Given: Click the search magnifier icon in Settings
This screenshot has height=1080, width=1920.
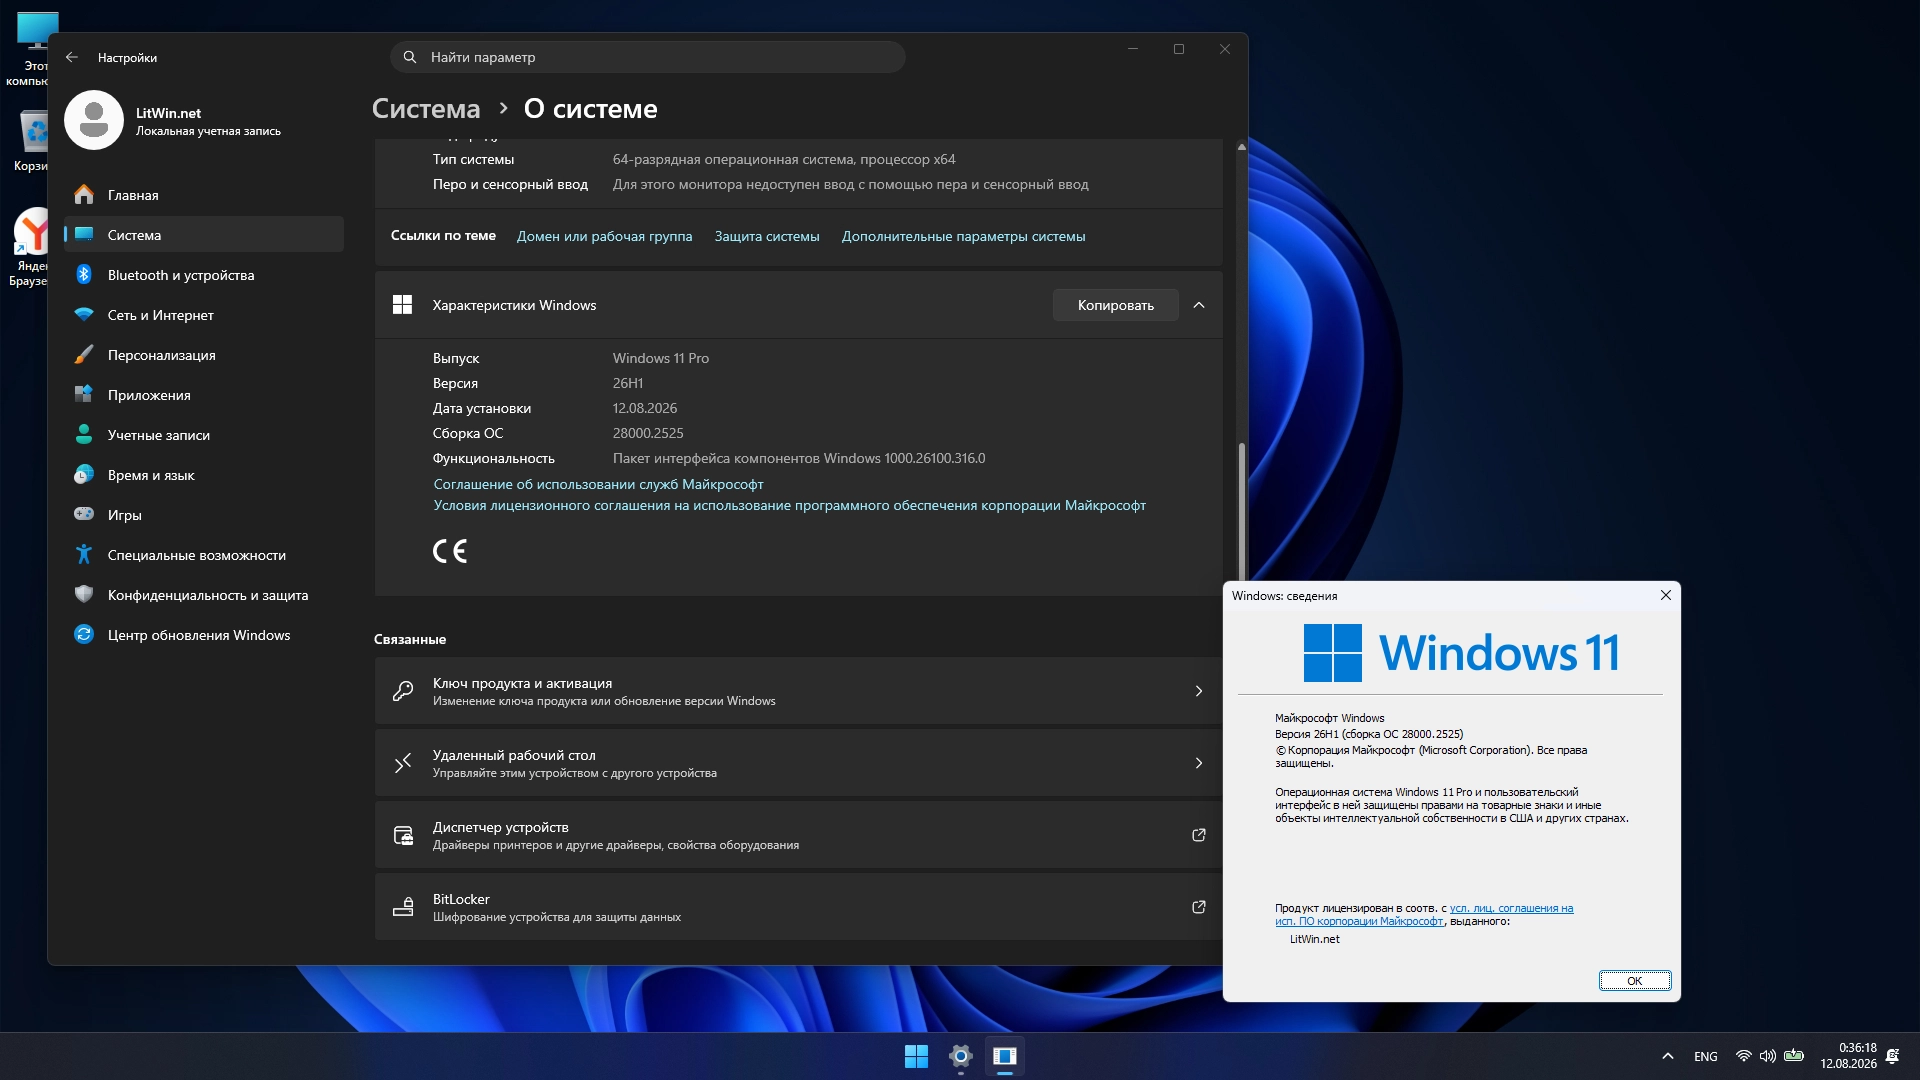Looking at the screenshot, I should [x=410, y=57].
